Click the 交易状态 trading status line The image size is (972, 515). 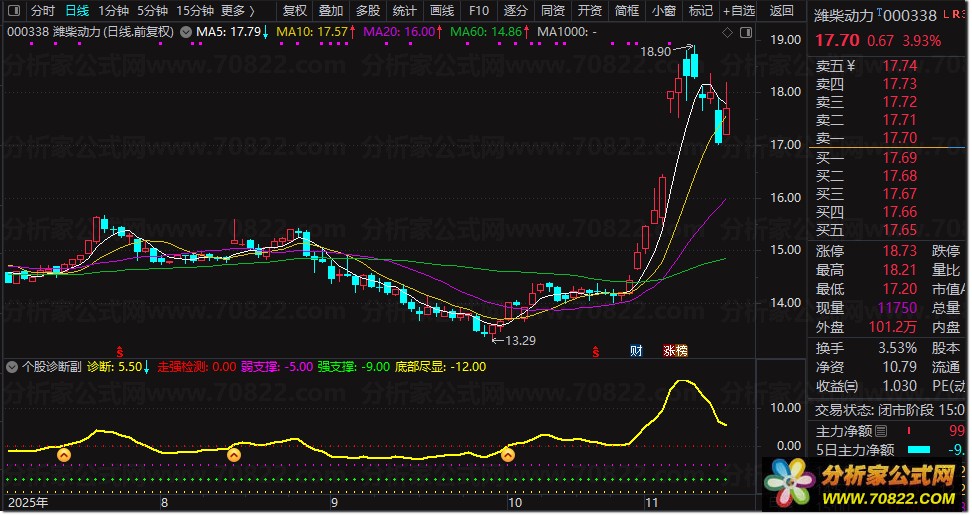[x=890, y=410]
